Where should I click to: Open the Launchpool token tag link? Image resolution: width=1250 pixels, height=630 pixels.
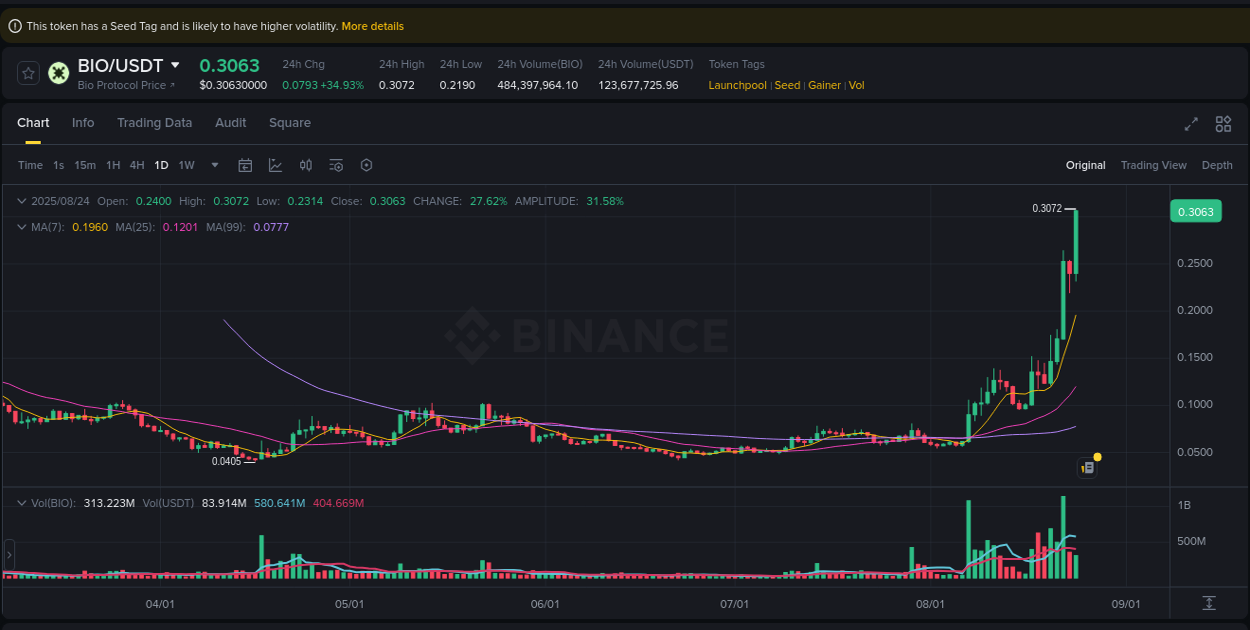point(737,85)
